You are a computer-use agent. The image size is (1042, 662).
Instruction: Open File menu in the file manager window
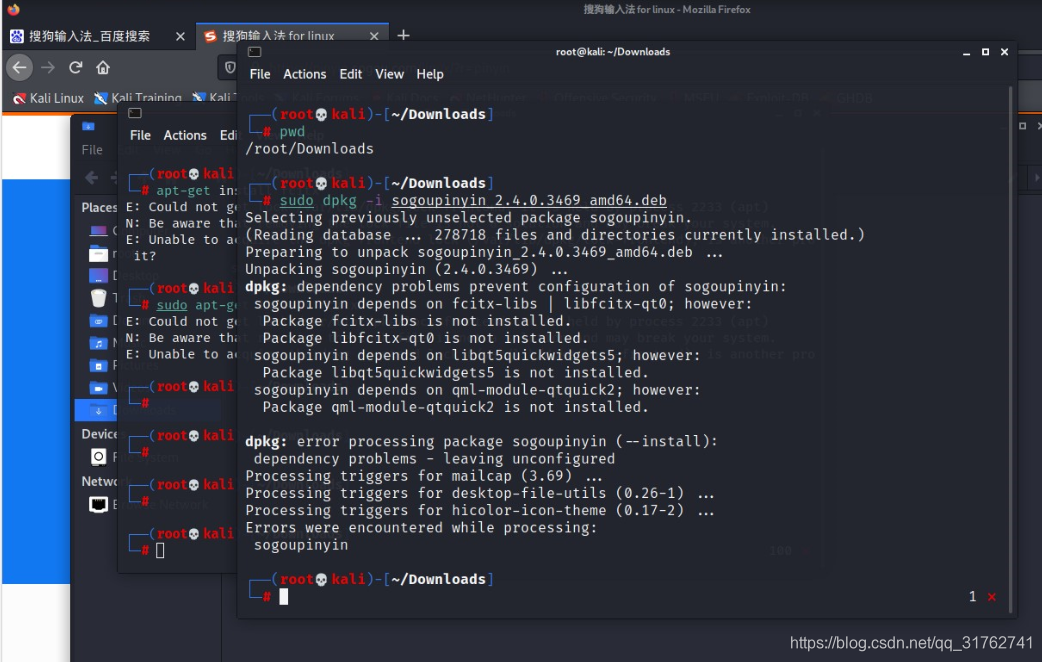pyautogui.click(x=92, y=150)
